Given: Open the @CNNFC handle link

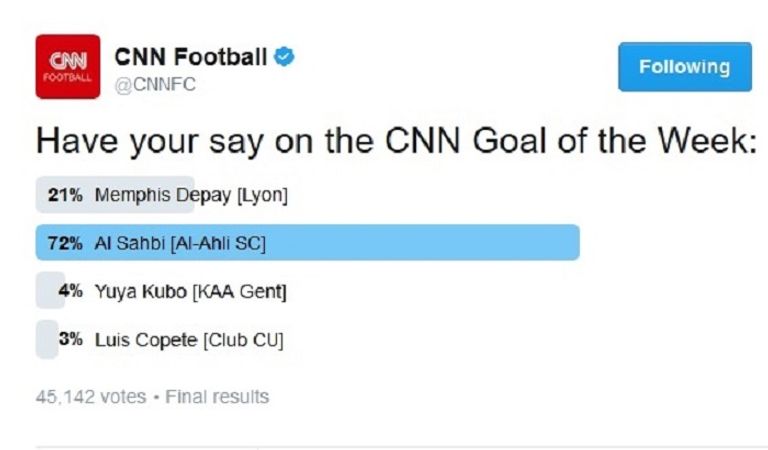Looking at the screenshot, I should (155, 85).
